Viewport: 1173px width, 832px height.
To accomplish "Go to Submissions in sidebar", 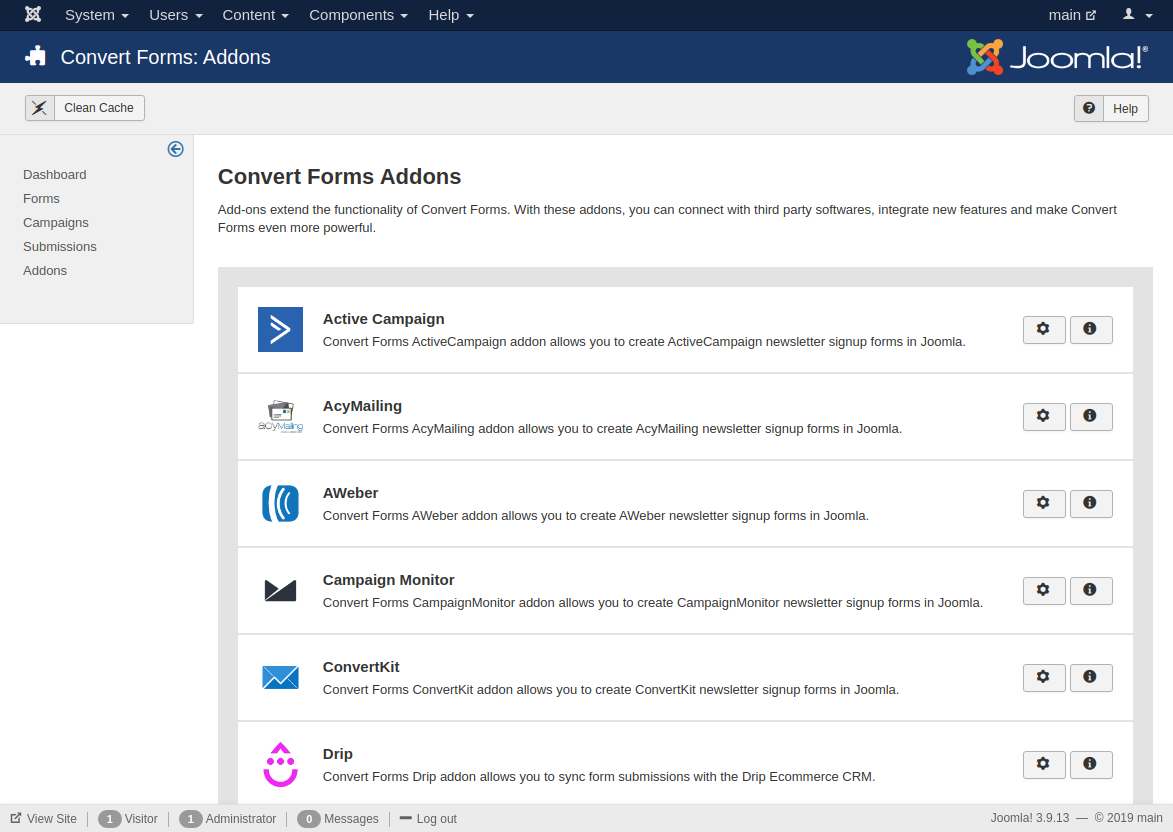I will point(60,246).
